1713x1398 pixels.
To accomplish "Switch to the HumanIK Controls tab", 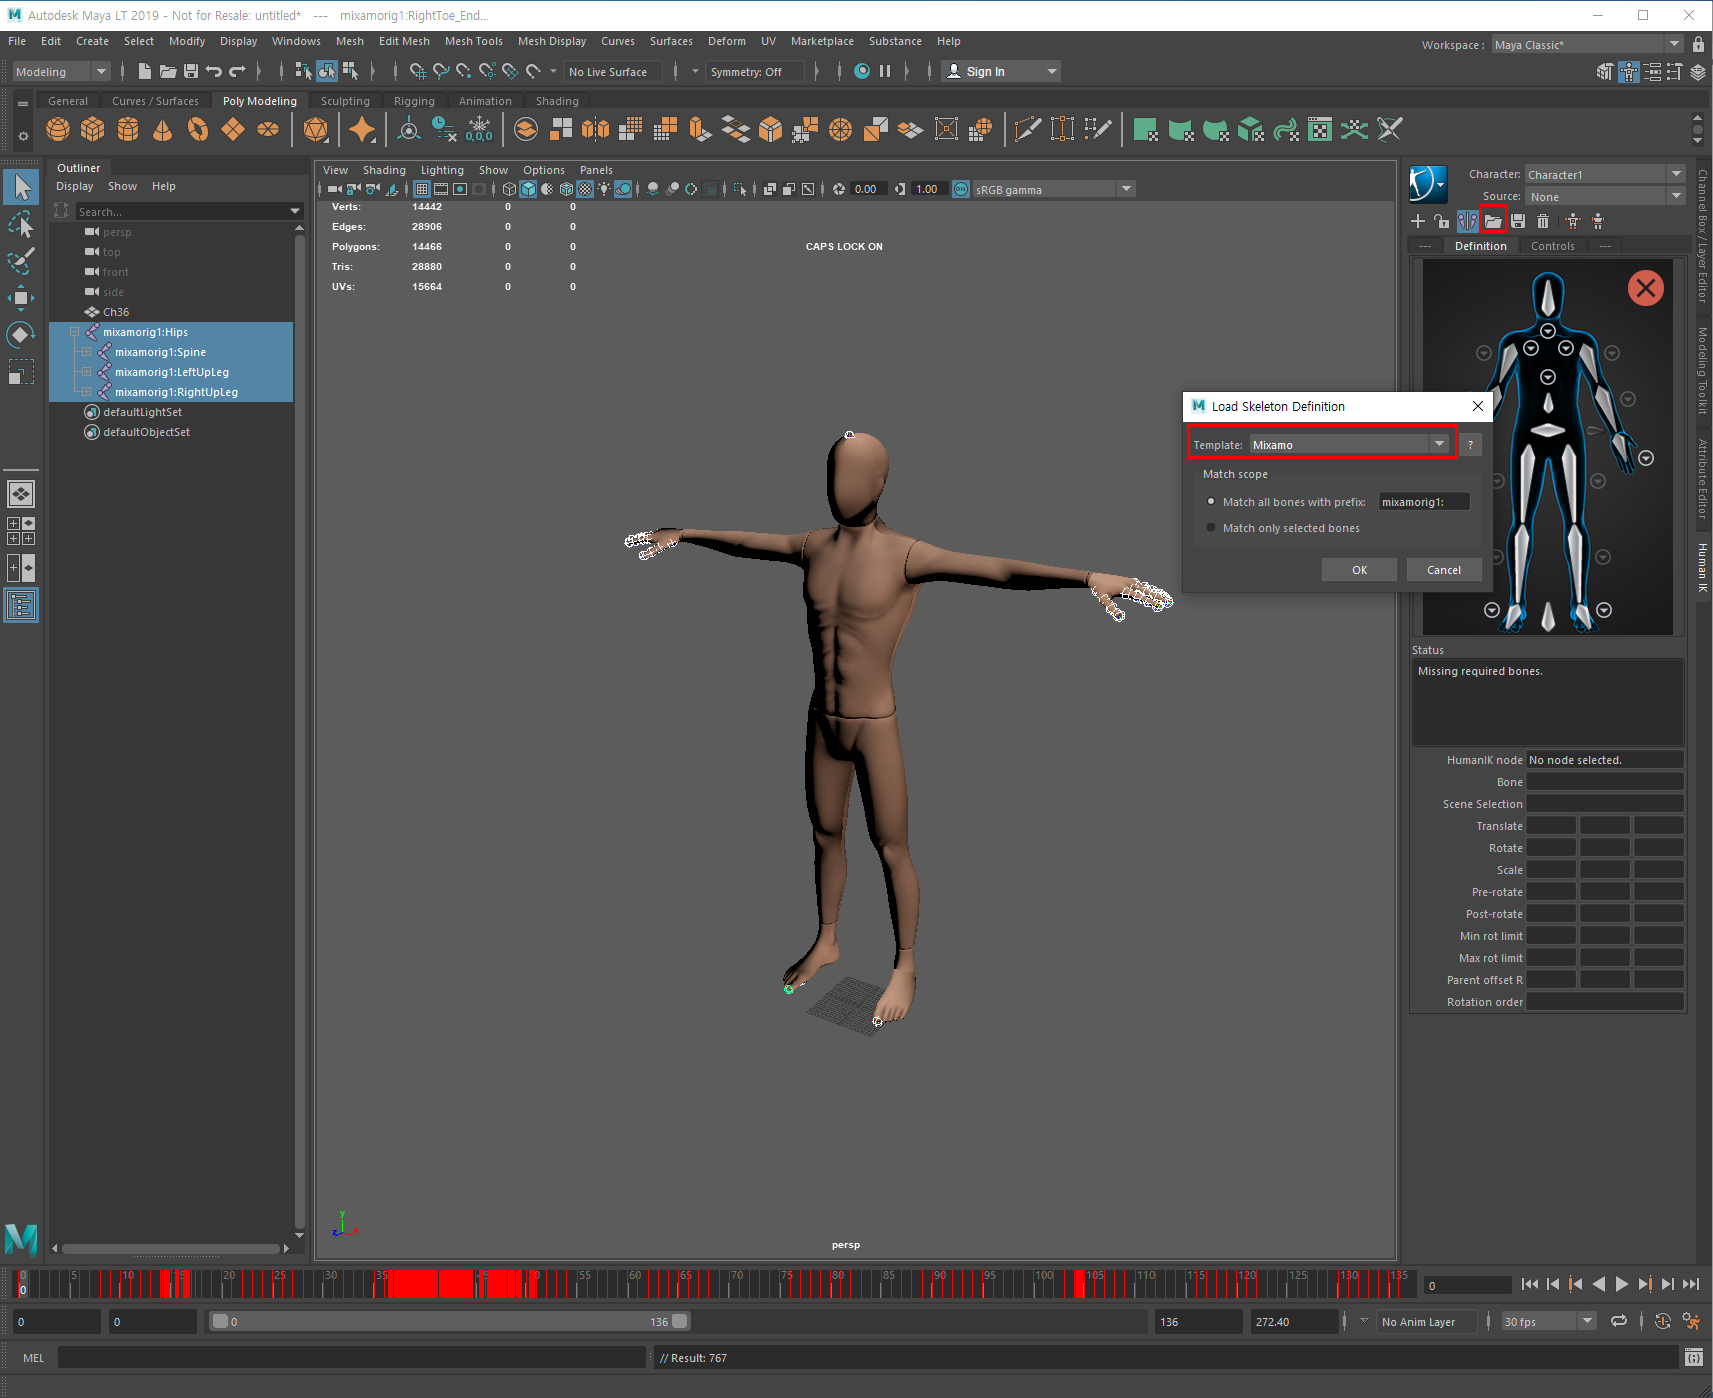I will [1552, 246].
